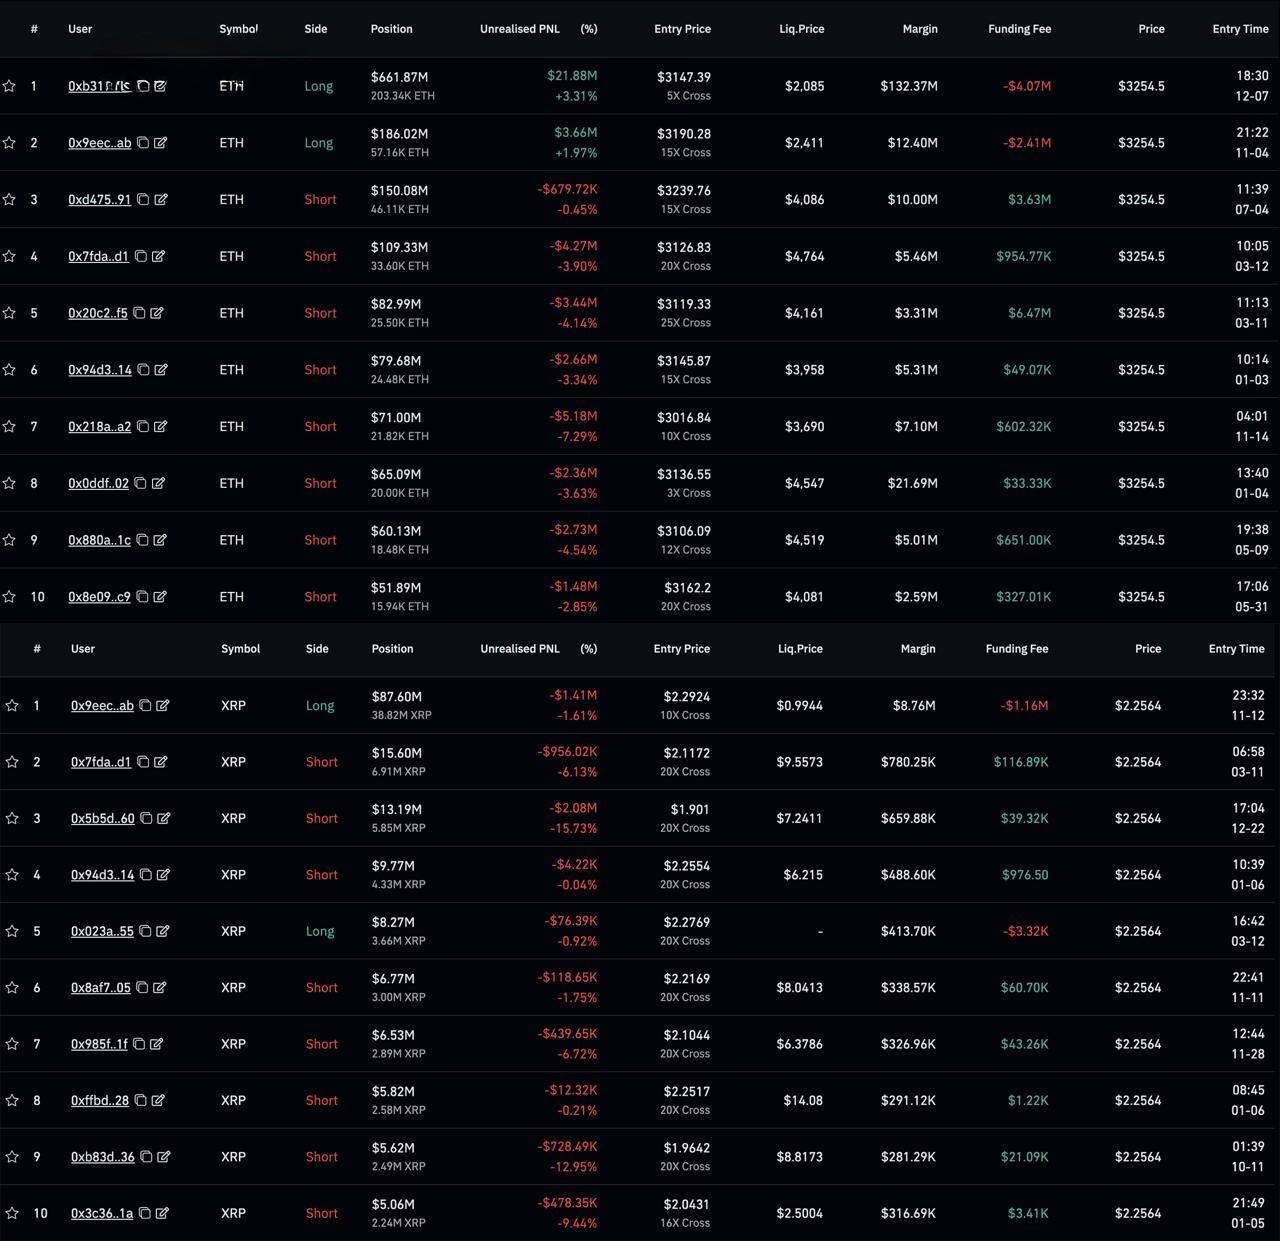
Task: Copy the 0x5b5d..60 XRP trader address
Action: click(x=146, y=818)
